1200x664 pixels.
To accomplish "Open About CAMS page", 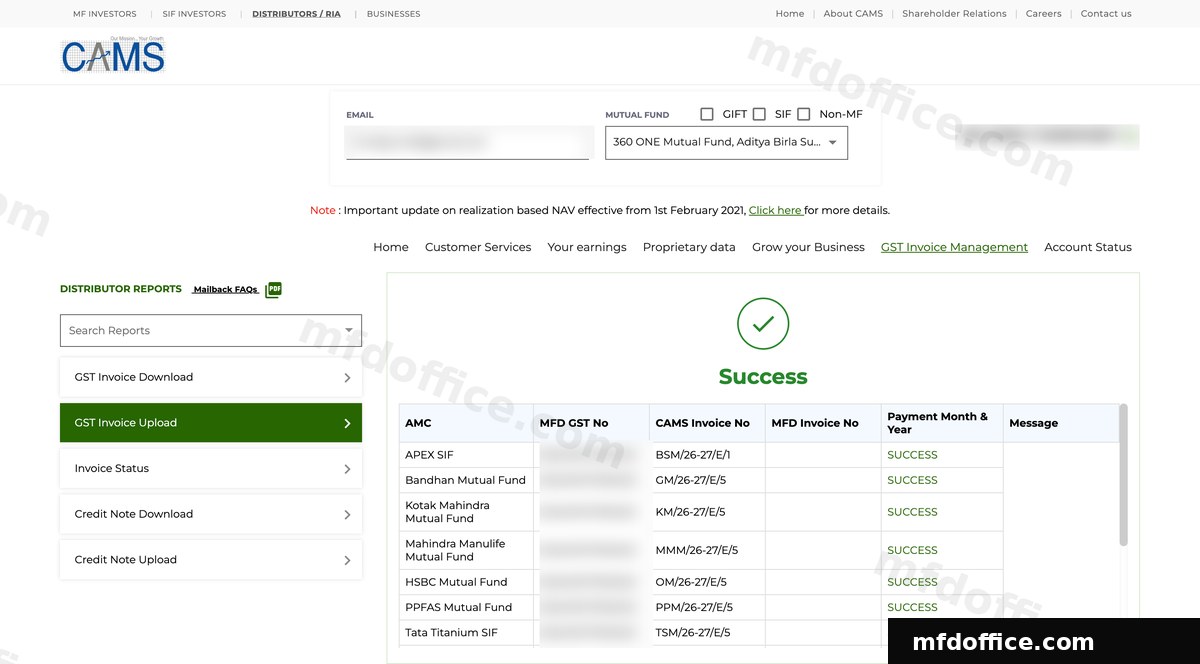I will pos(853,14).
